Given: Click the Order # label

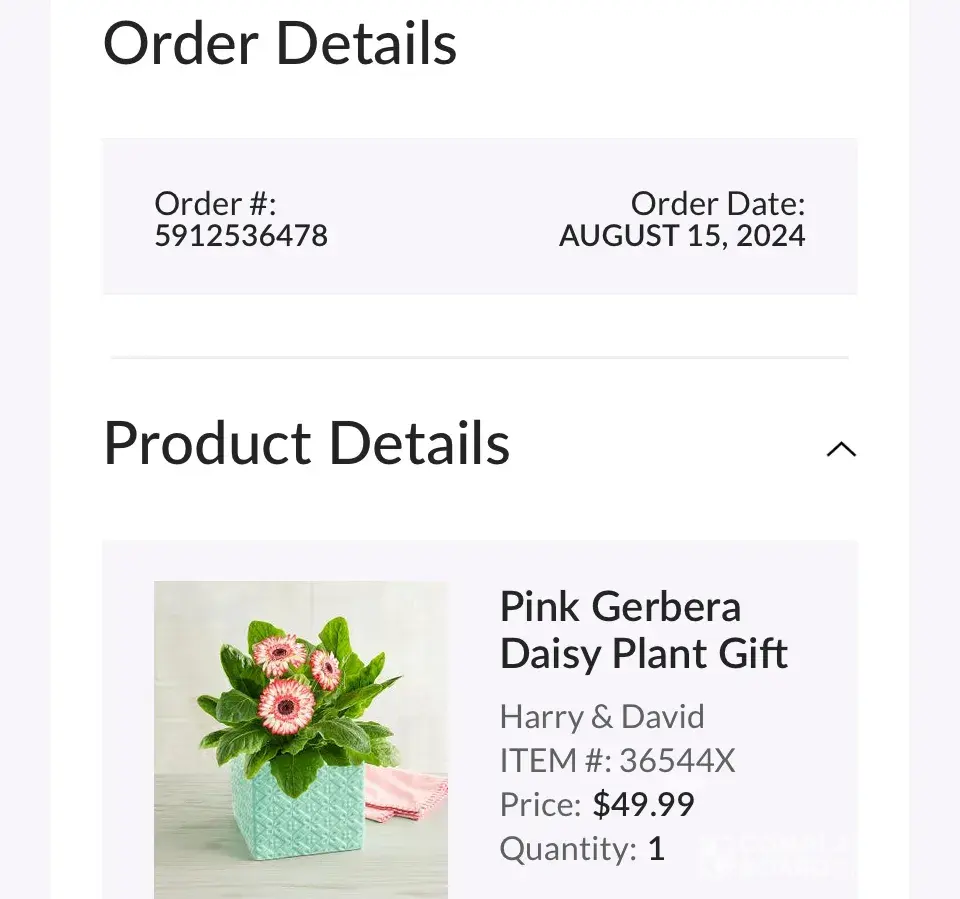Looking at the screenshot, I should coord(215,204).
